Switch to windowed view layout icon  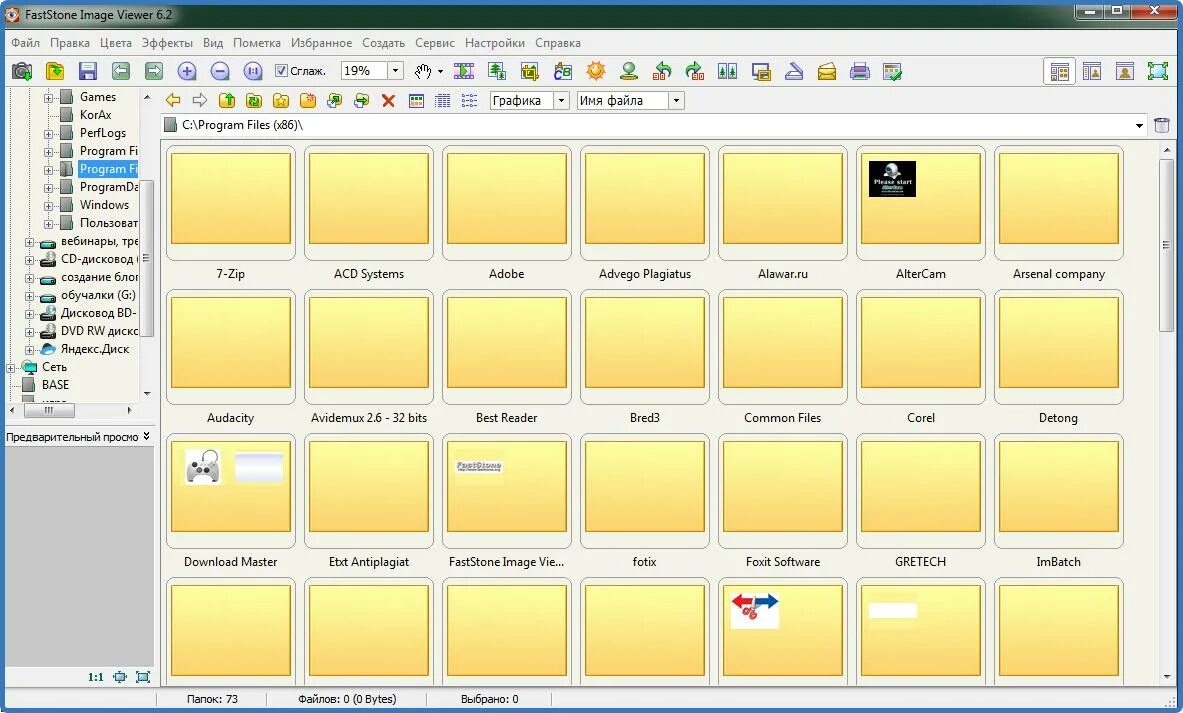coord(1092,72)
